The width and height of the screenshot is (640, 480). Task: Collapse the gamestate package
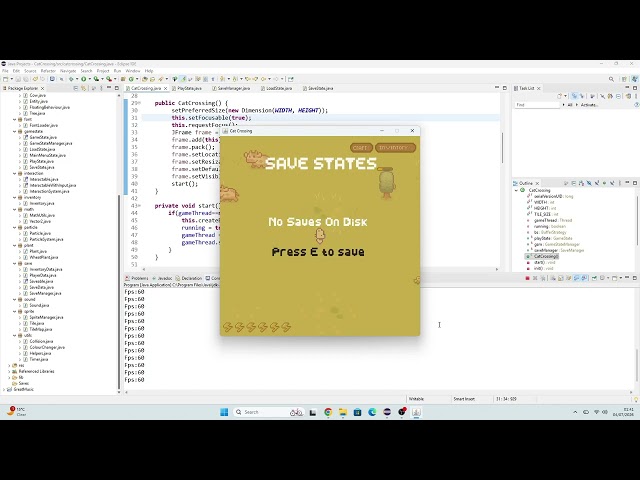[x=15, y=131]
